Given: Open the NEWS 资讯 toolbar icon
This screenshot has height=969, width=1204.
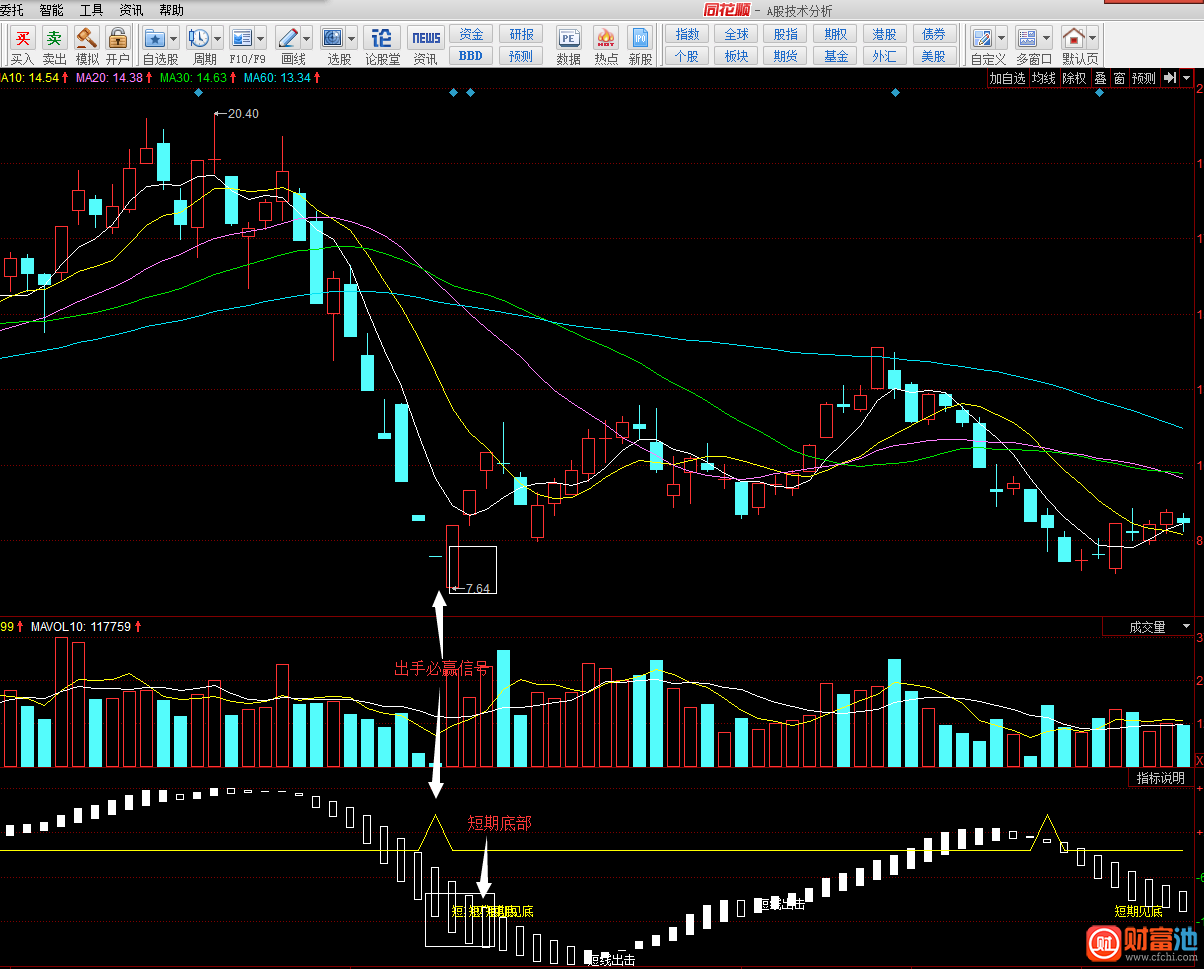Looking at the screenshot, I should (426, 38).
